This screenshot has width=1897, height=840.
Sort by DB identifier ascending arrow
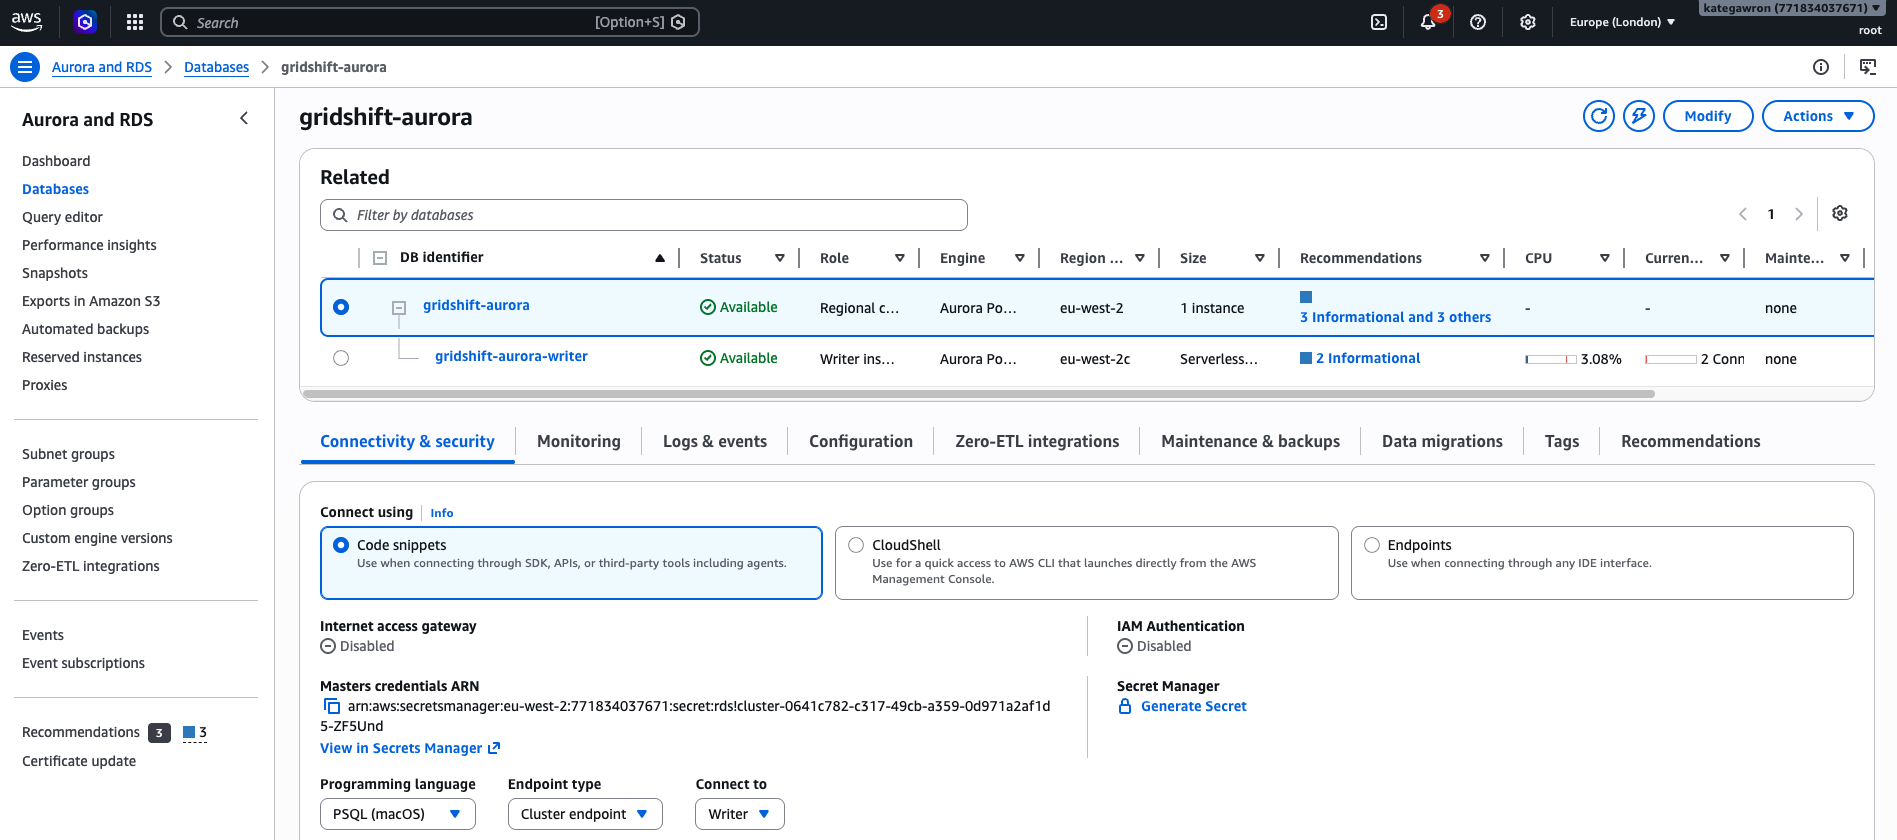click(660, 258)
